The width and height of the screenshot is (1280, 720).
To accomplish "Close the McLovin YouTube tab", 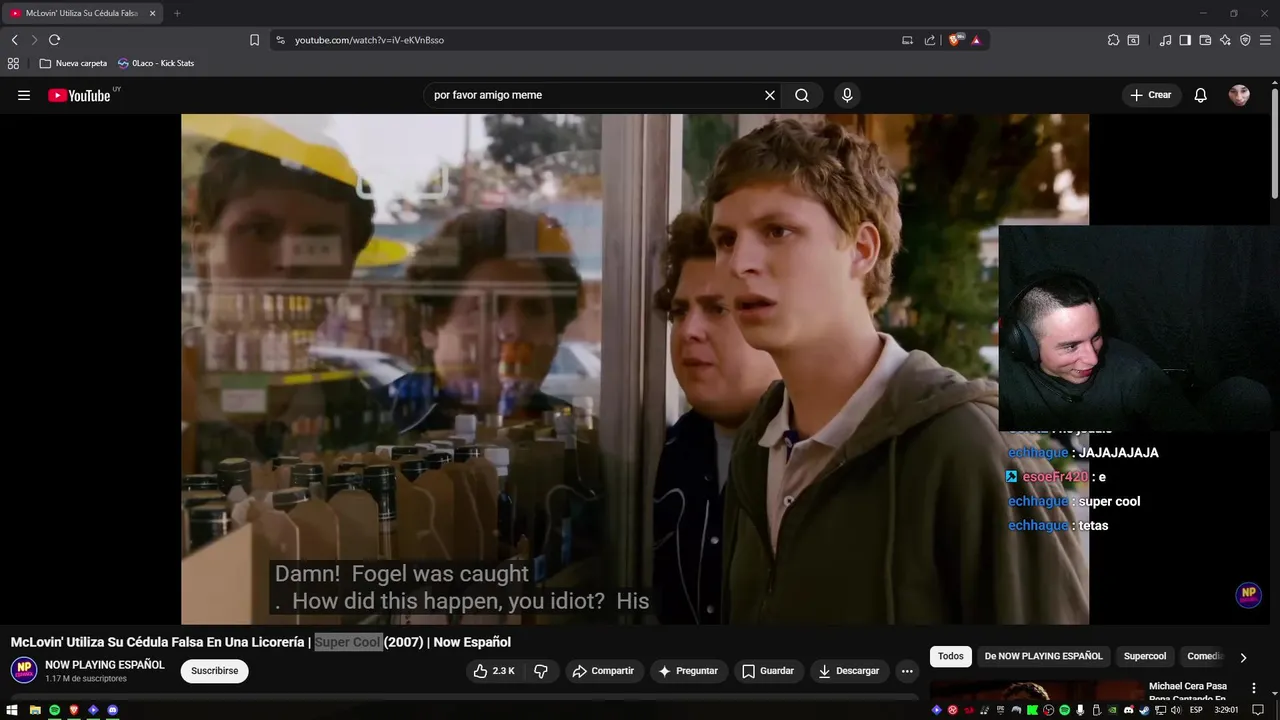I will tap(153, 13).
